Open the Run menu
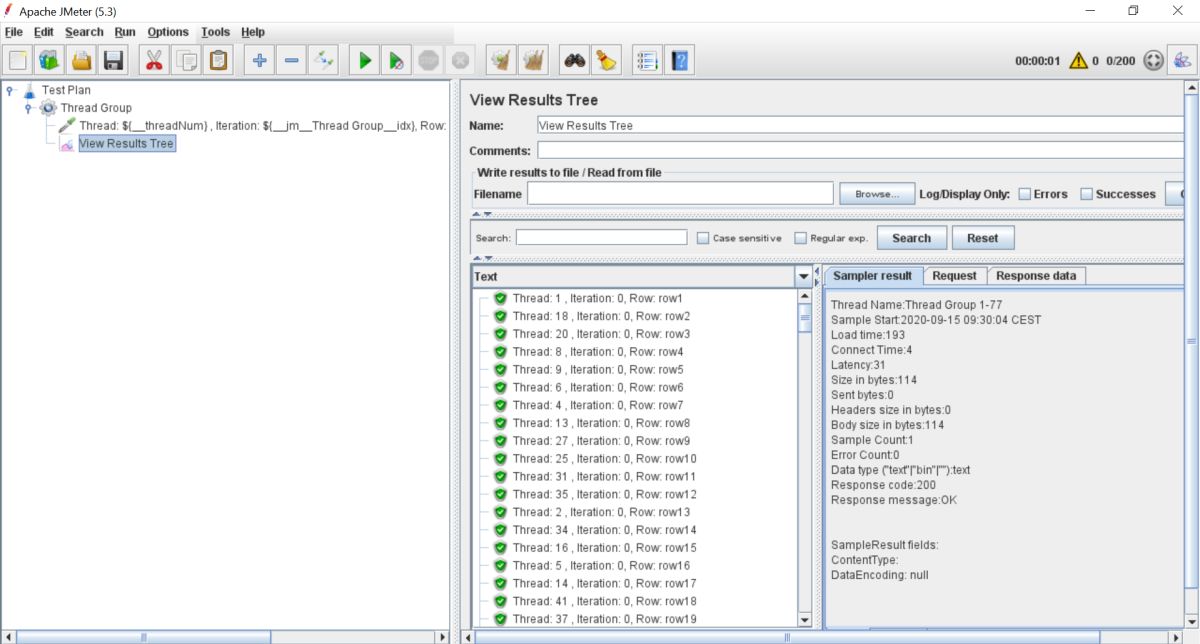 pyautogui.click(x=125, y=32)
